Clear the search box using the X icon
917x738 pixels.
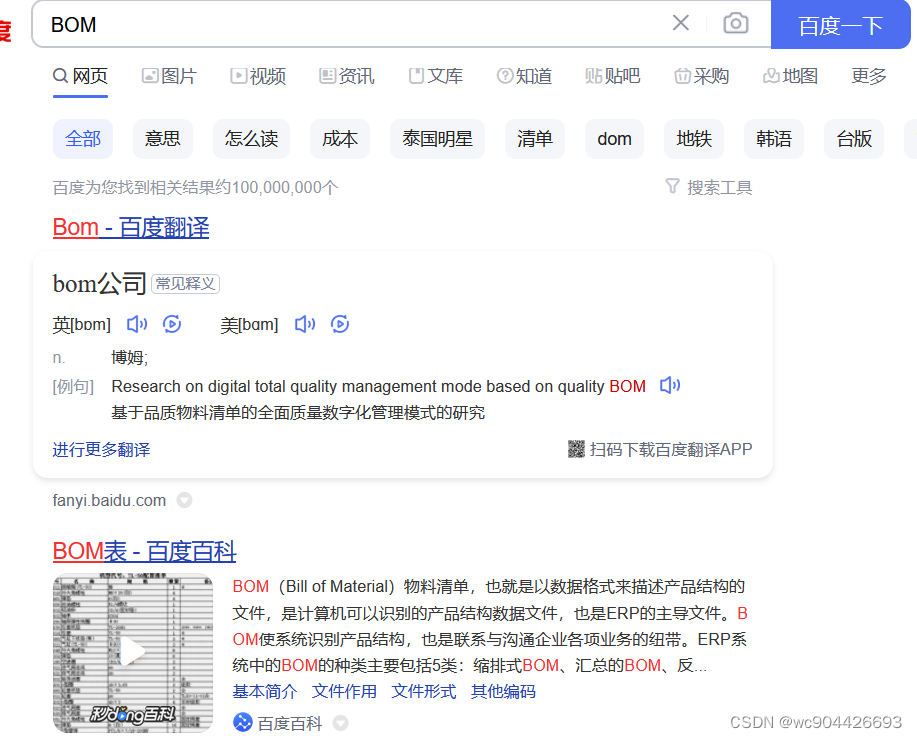[681, 23]
